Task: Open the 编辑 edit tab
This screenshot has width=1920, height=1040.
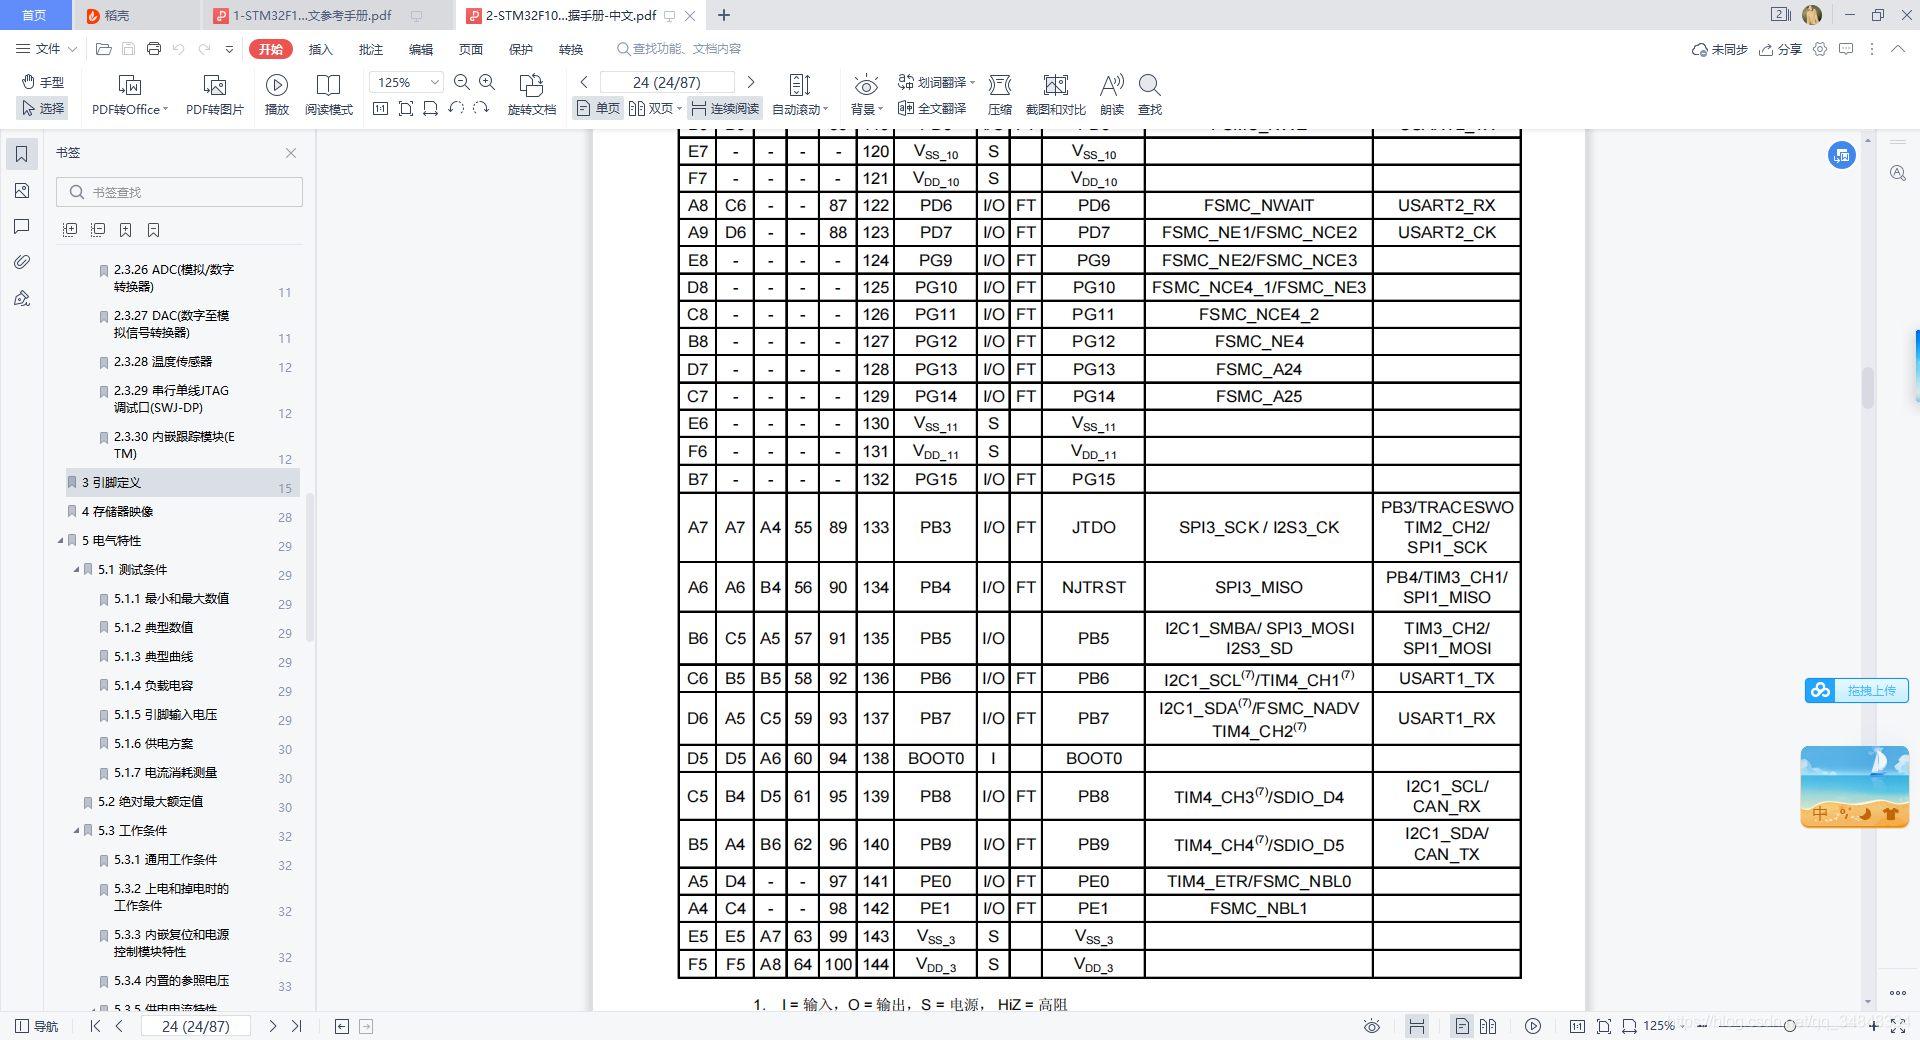Action: pyautogui.click(x=421, y=49)
